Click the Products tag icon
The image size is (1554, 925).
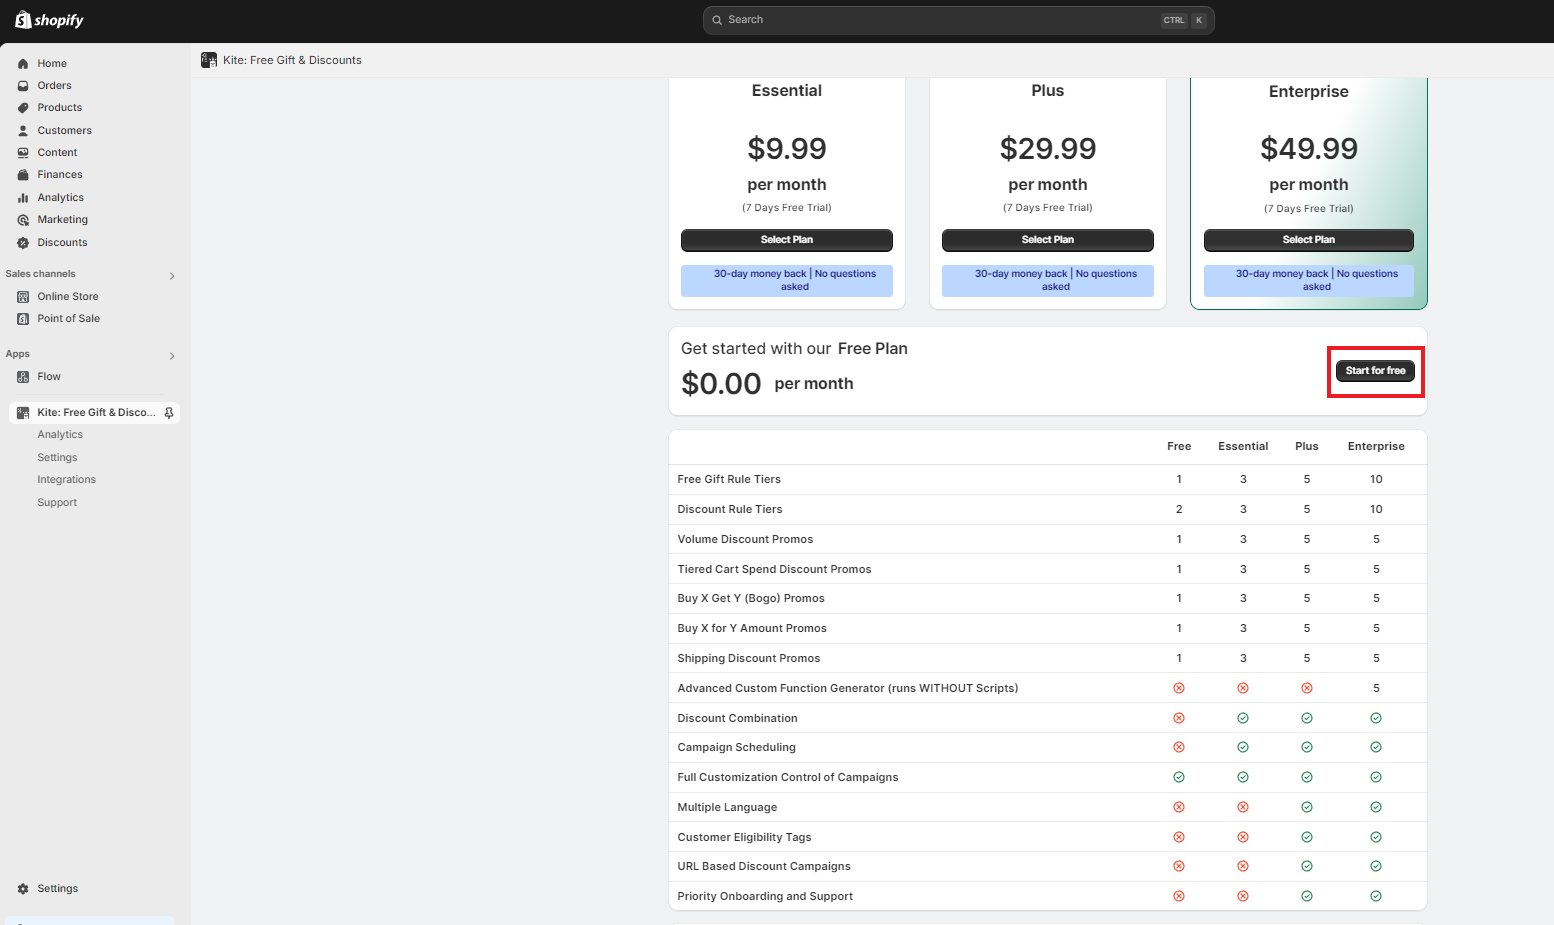point(23,108)
